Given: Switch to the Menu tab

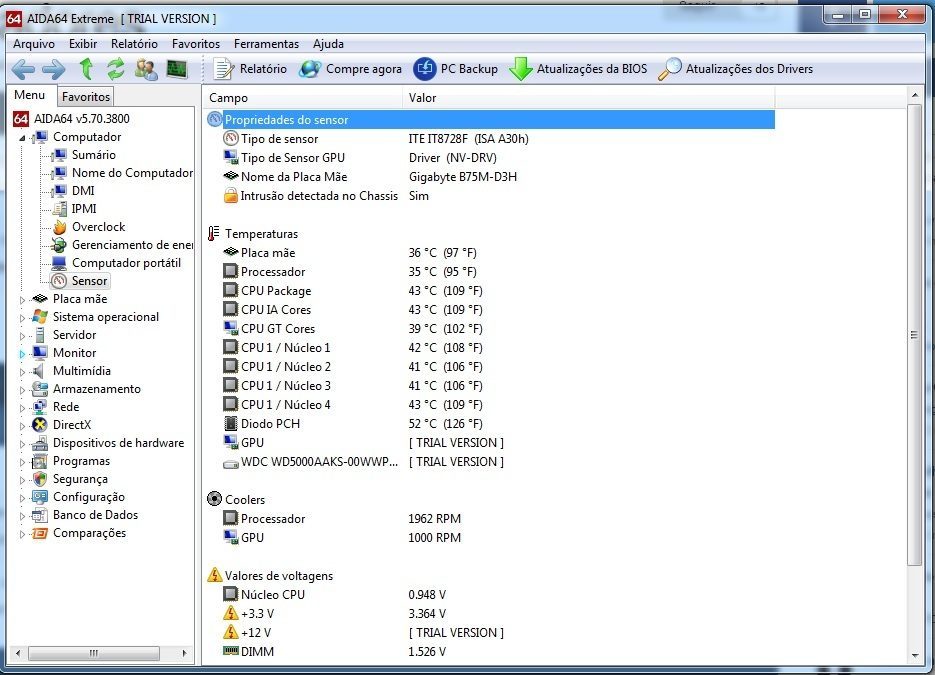Looking at the screenshot, I should pos(30,95).
